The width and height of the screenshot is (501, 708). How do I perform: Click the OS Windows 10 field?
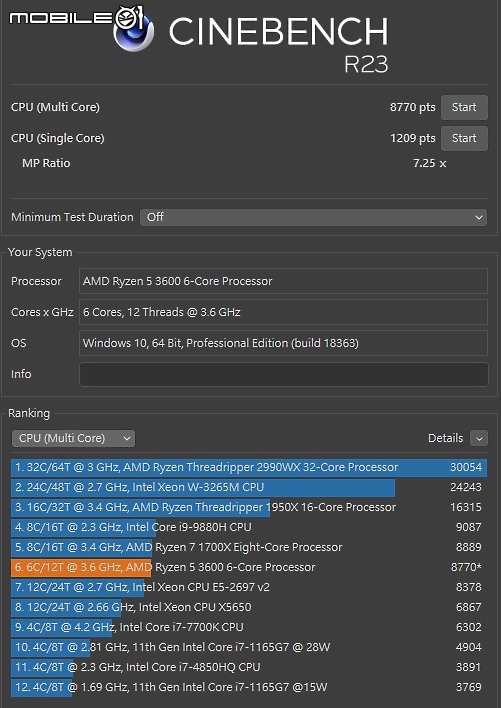[x=283, y=343]
